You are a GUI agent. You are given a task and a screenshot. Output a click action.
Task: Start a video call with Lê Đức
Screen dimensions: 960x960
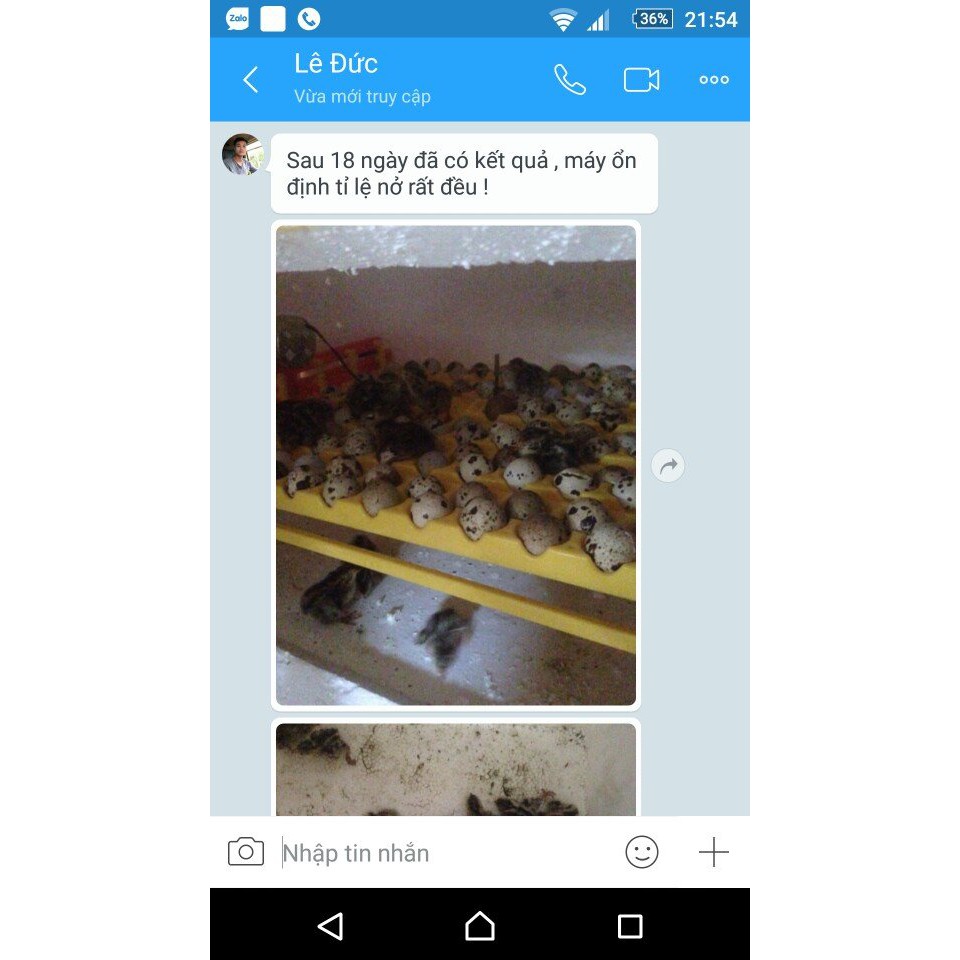click(x=641, y=80)
